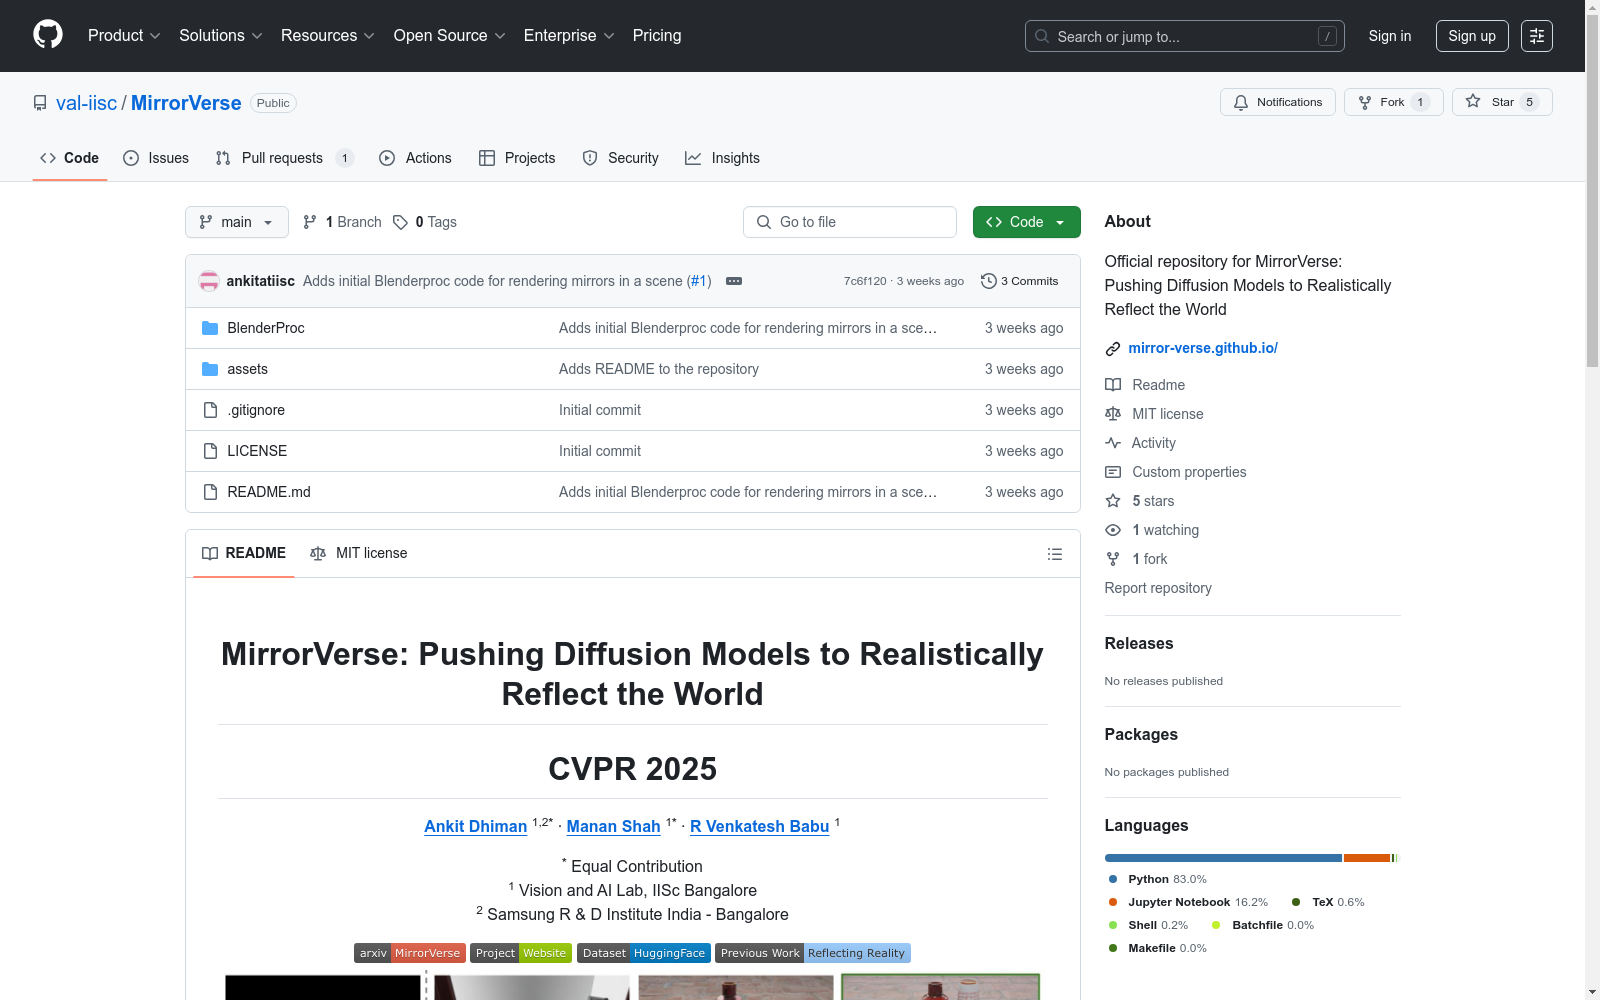Click the Dataset HuggingFace badge
The width and height of the screenshot is (1600, 1000).
[x=644, y=953]
